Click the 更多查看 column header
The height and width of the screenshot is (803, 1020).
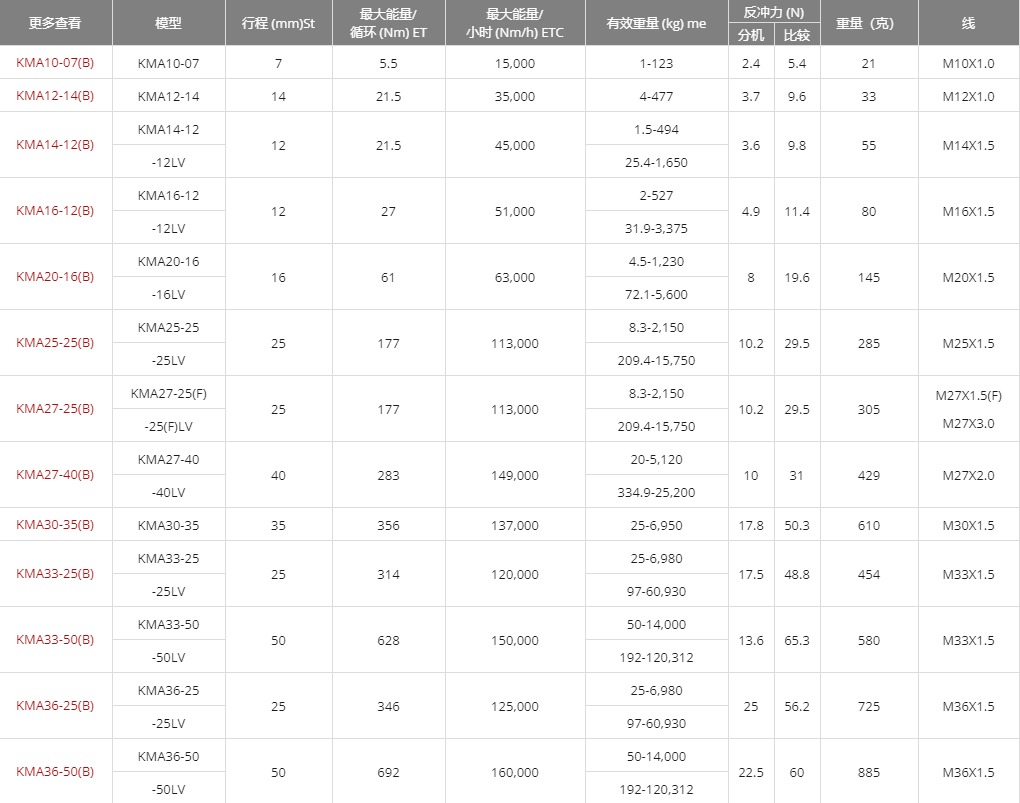(x=56, y=23)
